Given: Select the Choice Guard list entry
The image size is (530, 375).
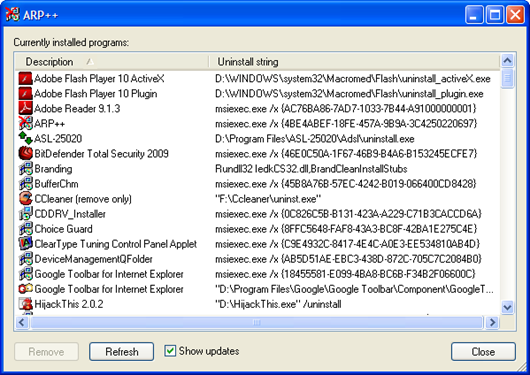Looking at the screenshot, I should pyautogui.click(x=258, y=229).
